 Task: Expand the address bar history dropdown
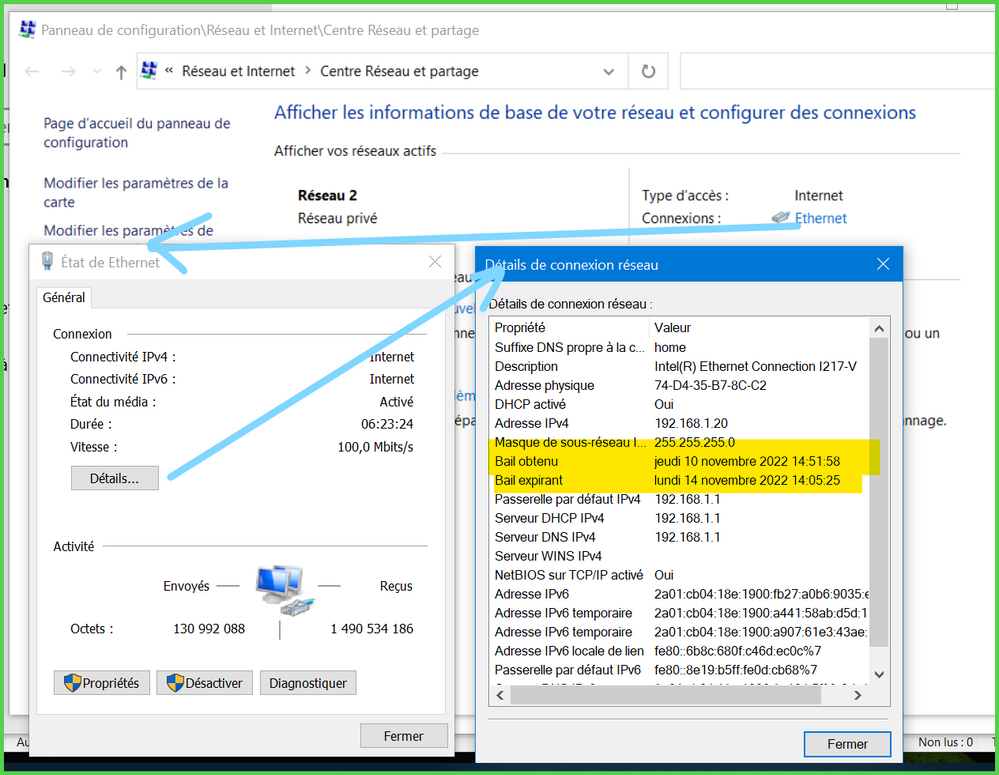pos(608,71)
